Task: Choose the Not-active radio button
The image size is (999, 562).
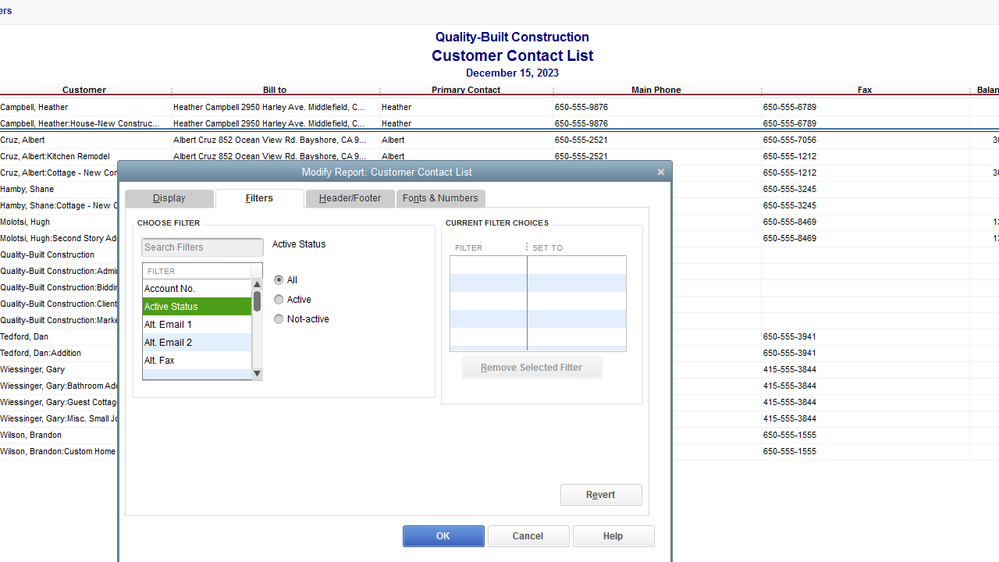Action: pos(278,319)
